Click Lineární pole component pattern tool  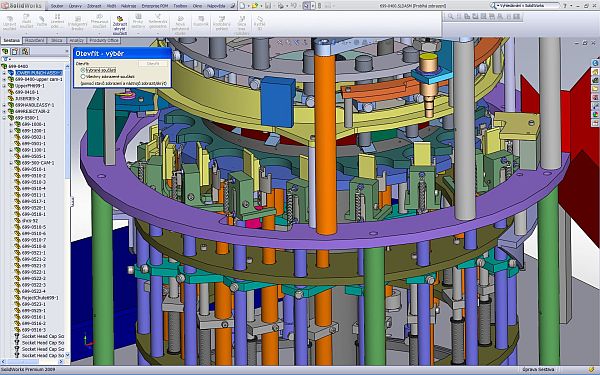click(x=57, y=21)
